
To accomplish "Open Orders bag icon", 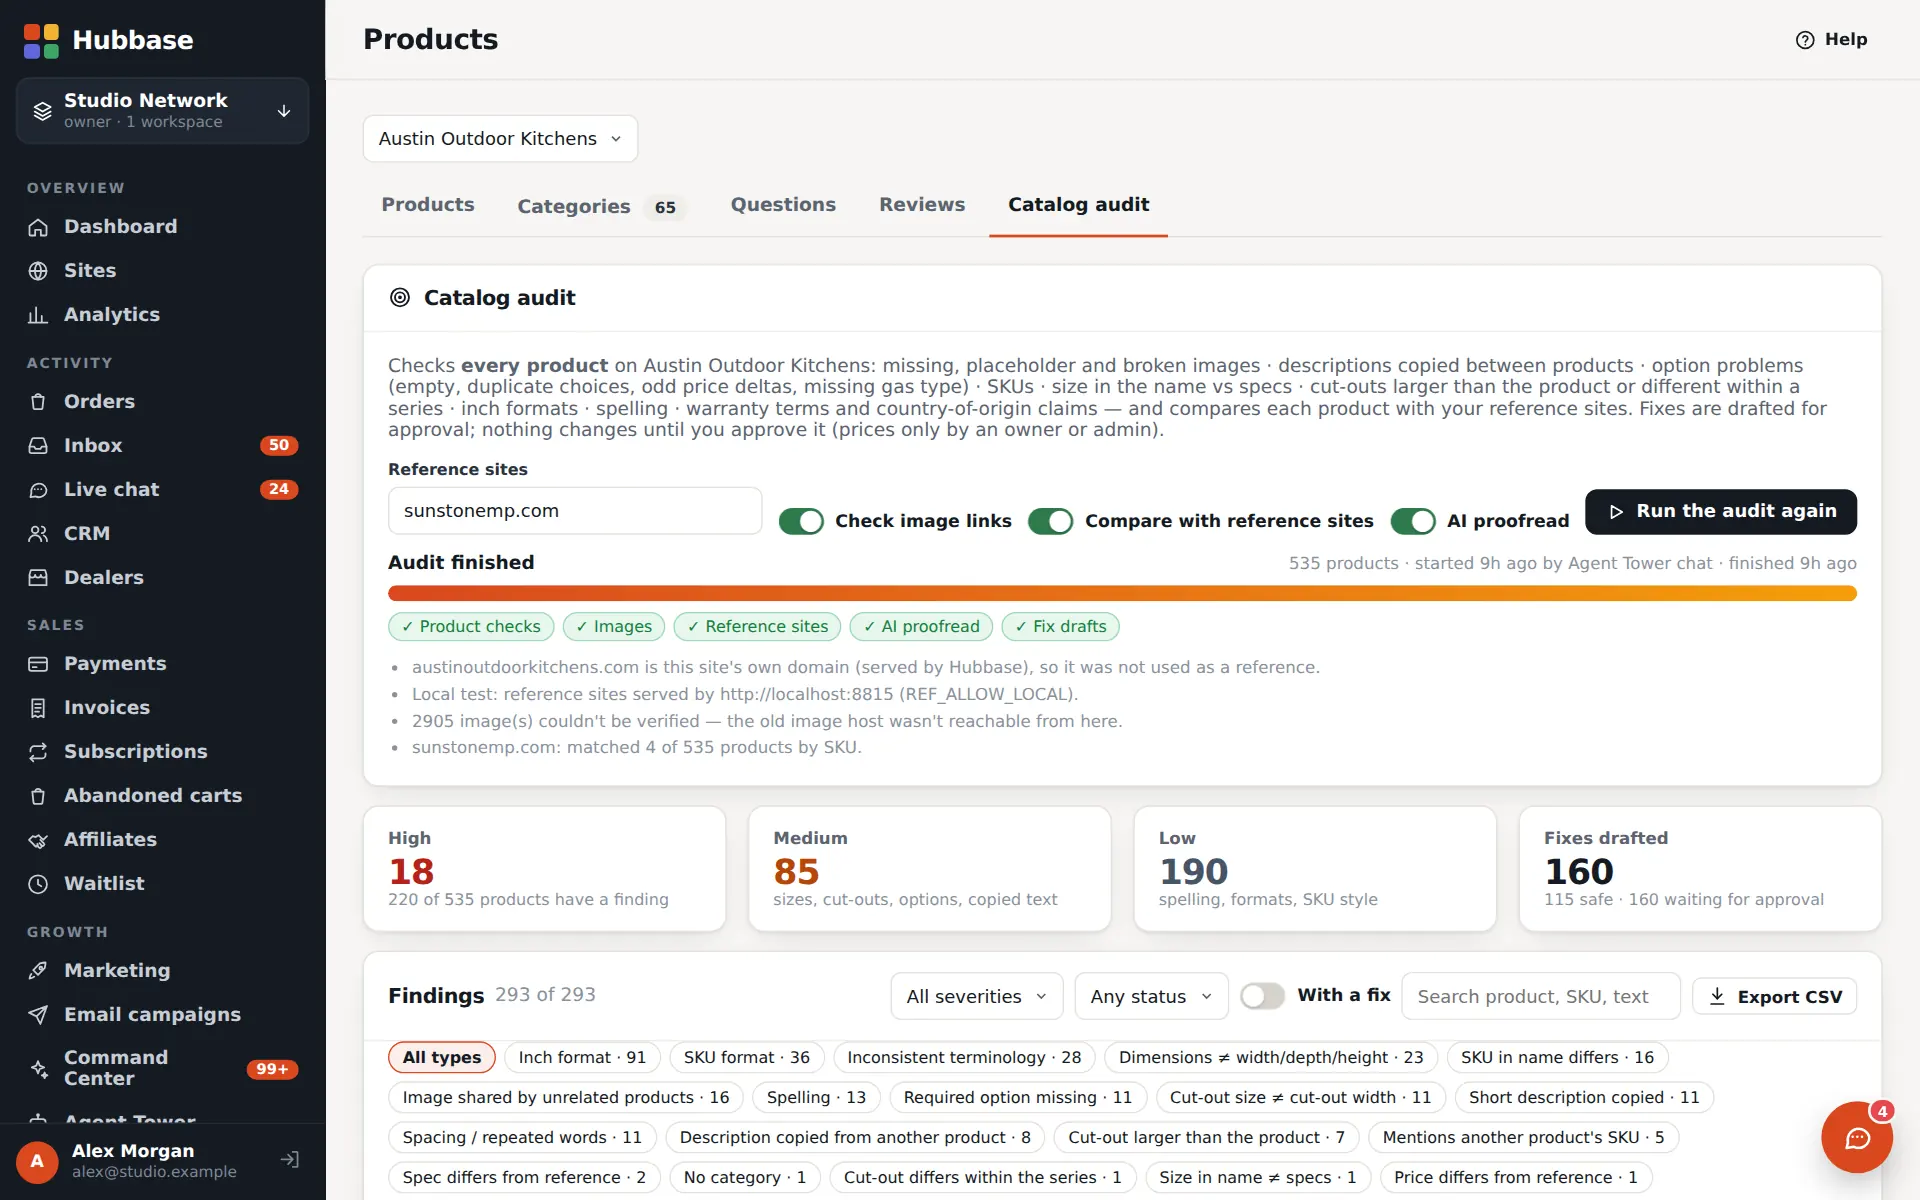I will pos(38,402).
